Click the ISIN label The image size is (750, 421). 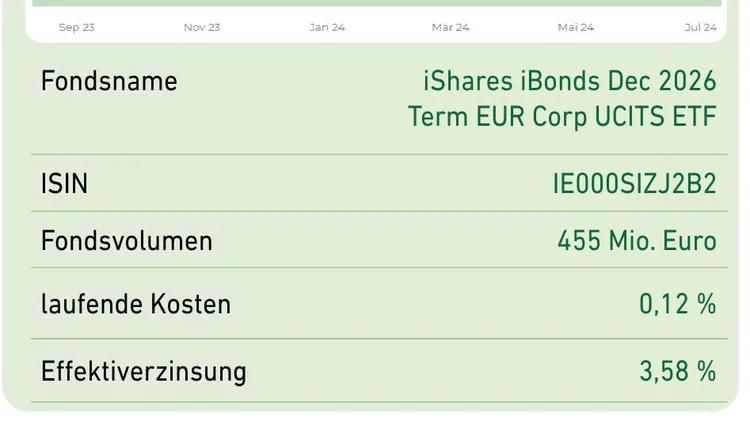coord(65,184)
